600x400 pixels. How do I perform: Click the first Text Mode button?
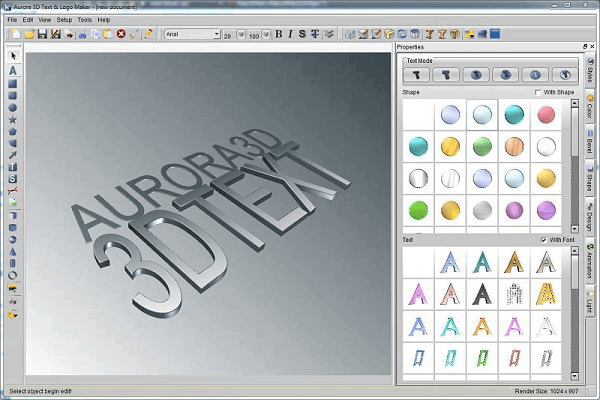(x=416, y=75)
